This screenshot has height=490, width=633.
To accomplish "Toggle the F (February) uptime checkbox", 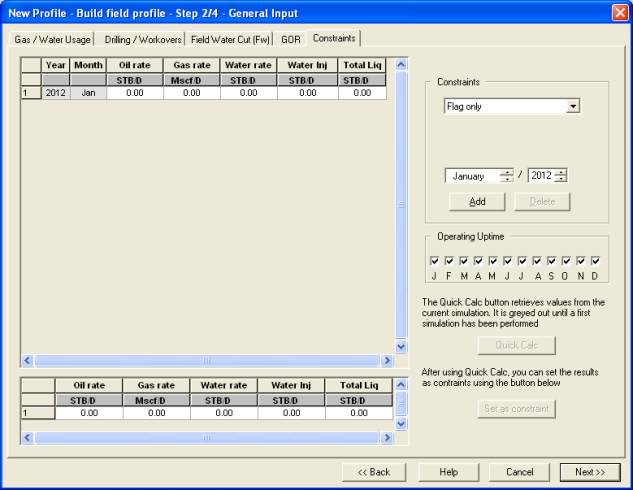I will [449, 261].
